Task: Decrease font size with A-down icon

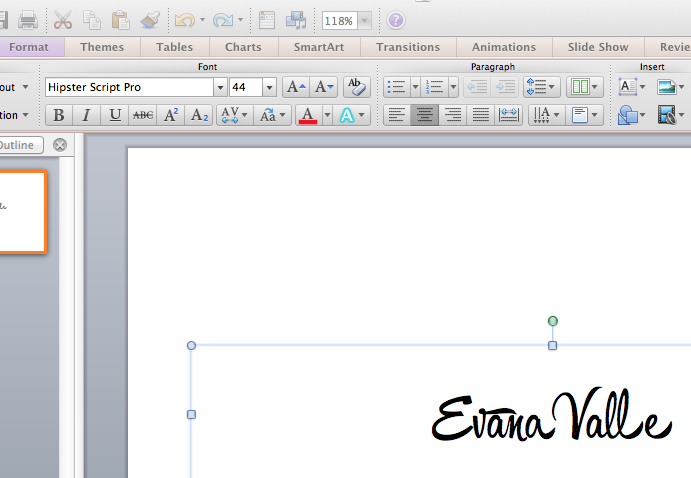Action: (x=323, y=87)
